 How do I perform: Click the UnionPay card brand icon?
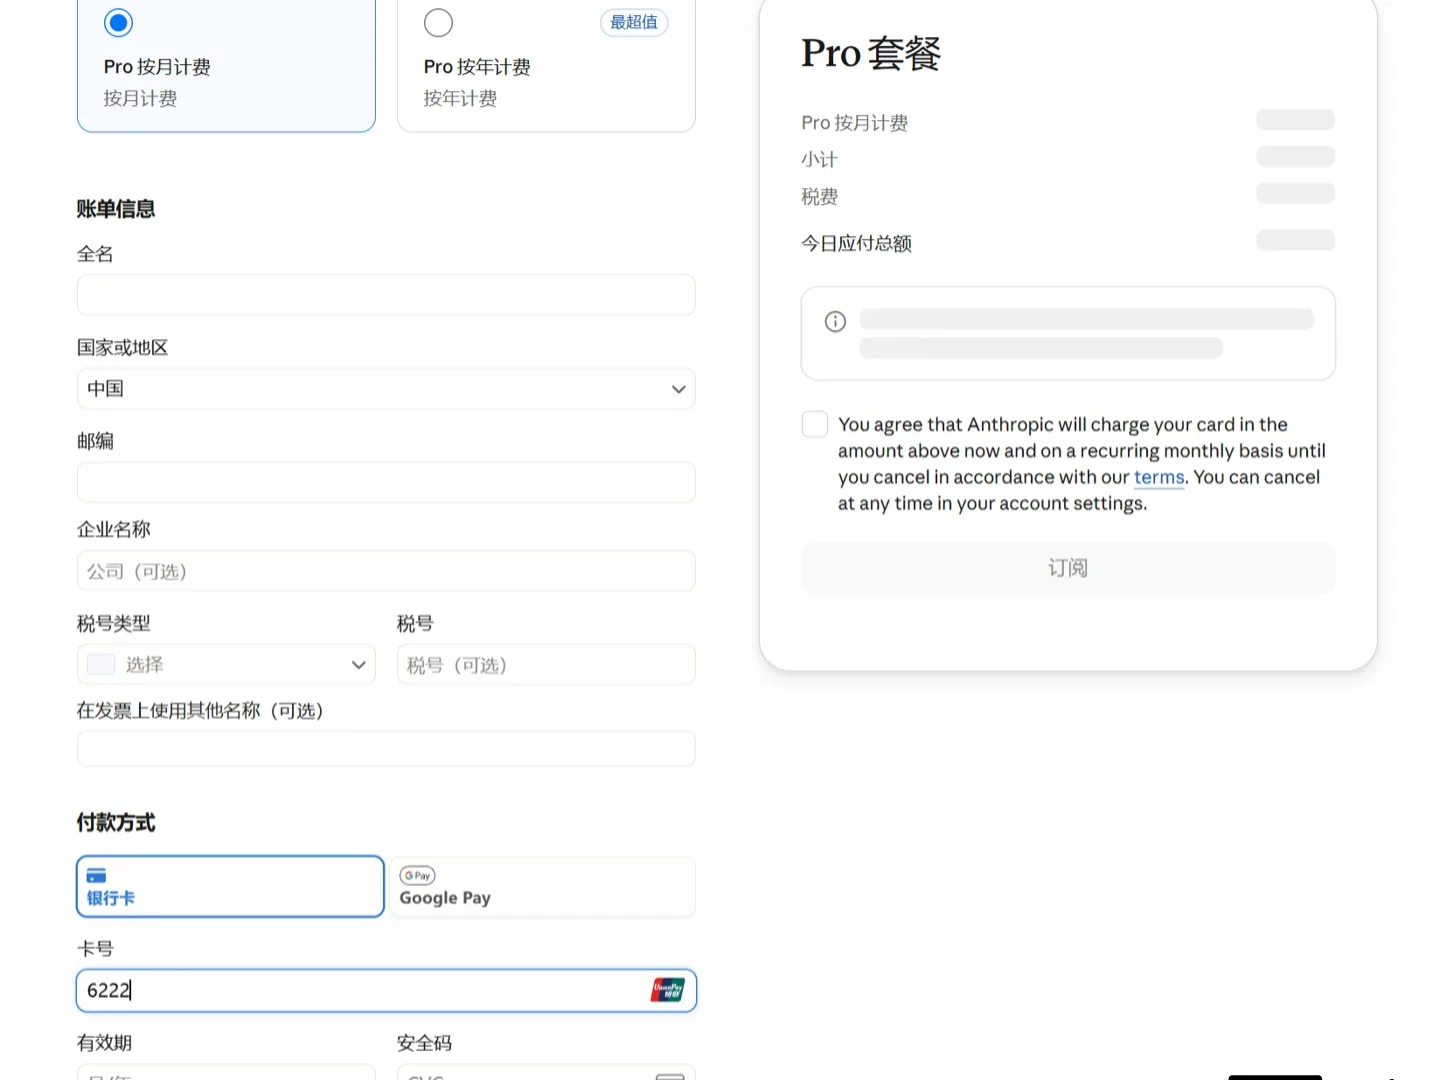tap(667, 990)
